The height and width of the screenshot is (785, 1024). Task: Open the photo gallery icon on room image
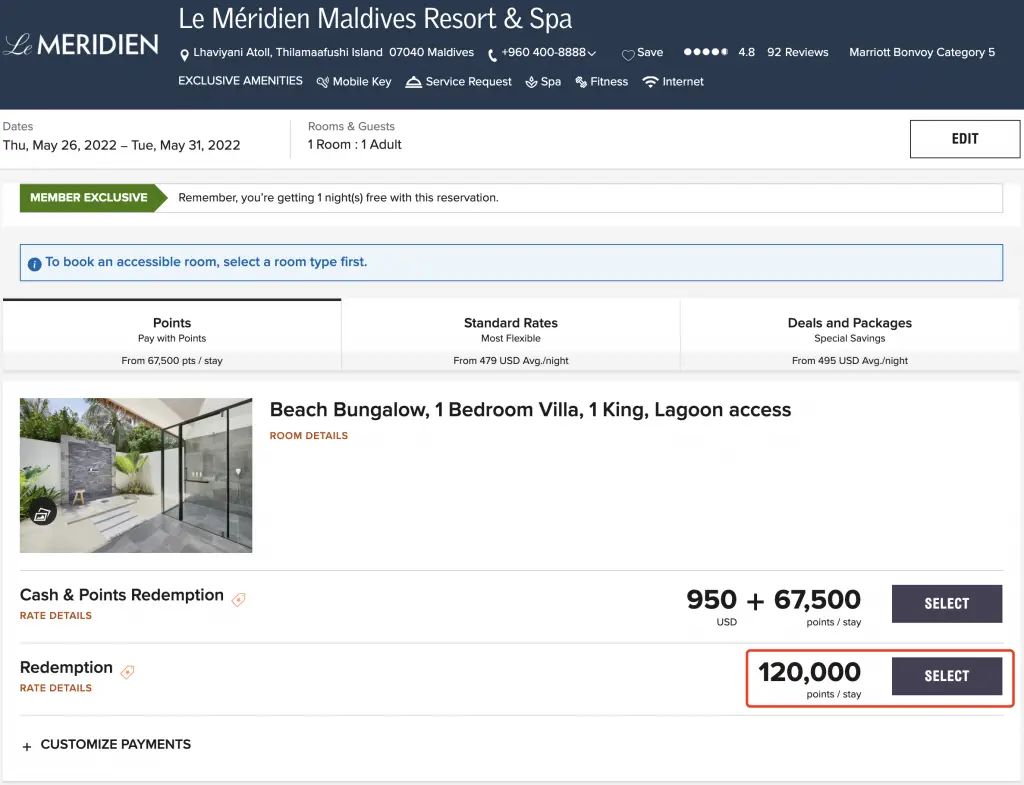click(x=41, y=514)
